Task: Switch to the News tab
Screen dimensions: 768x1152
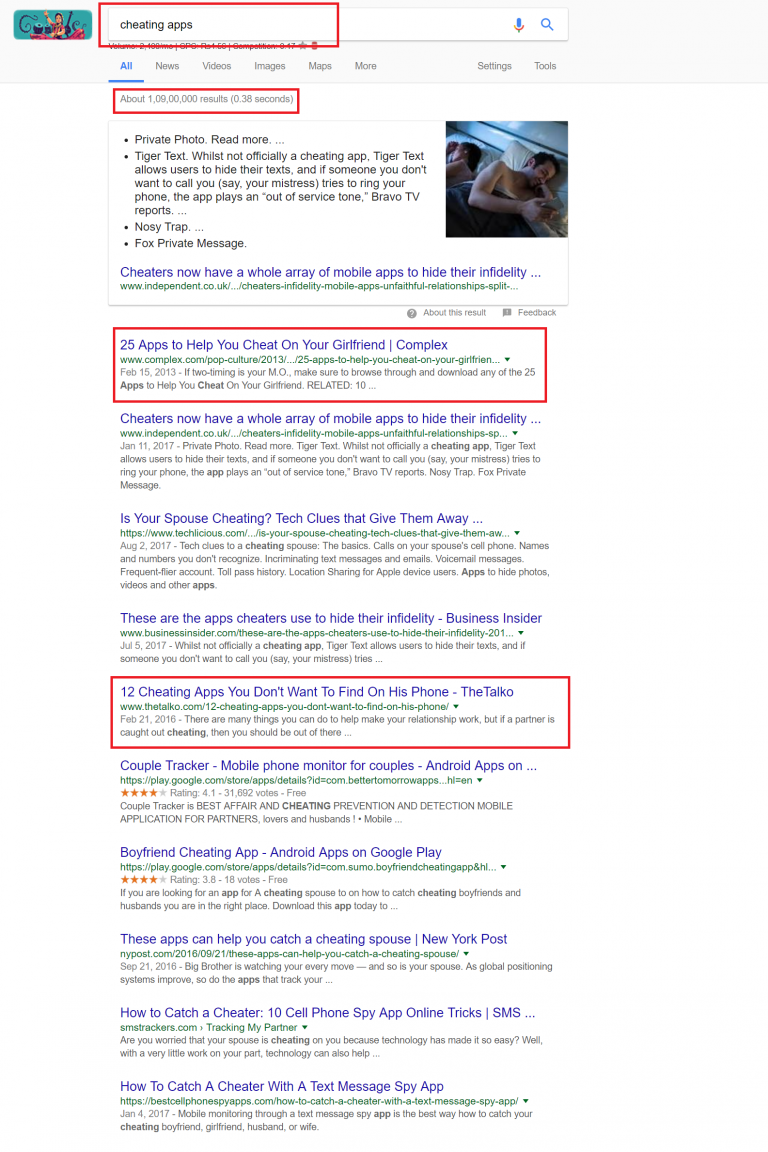Action: pos(167,66)
